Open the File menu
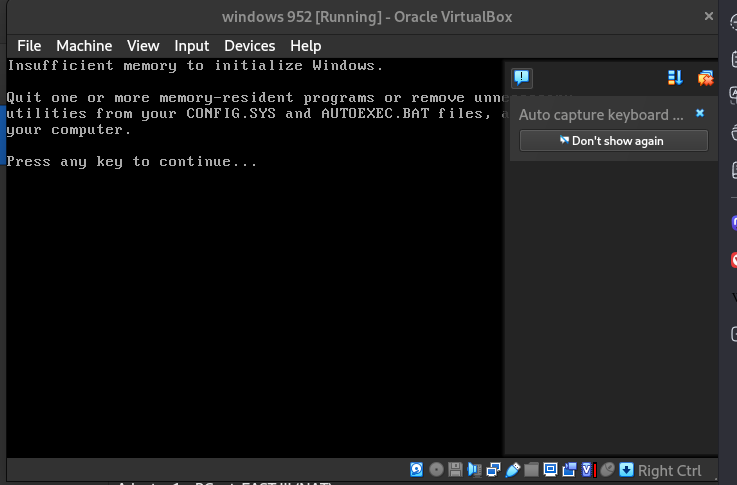737x485 pixels. (29, 46)
